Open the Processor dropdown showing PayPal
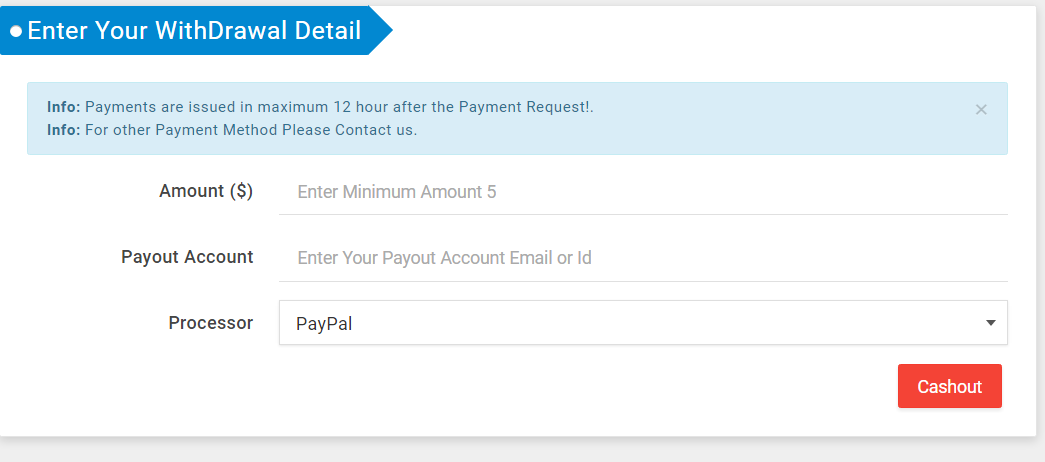 pyautogui.click(x=642, y=323)
